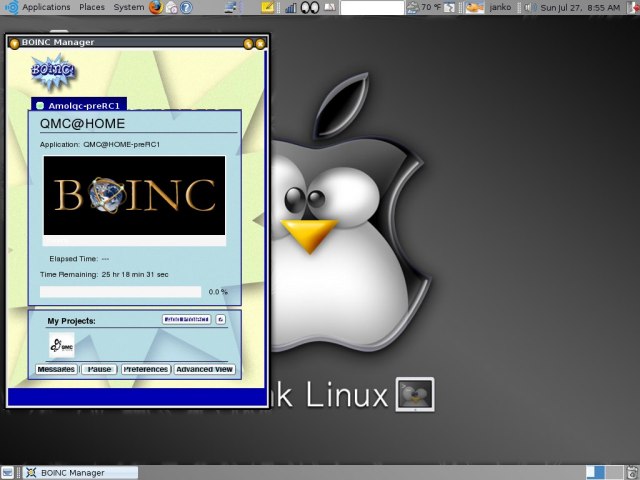
Task: Launch Firefox from the top panel
Action: (156, 7)
